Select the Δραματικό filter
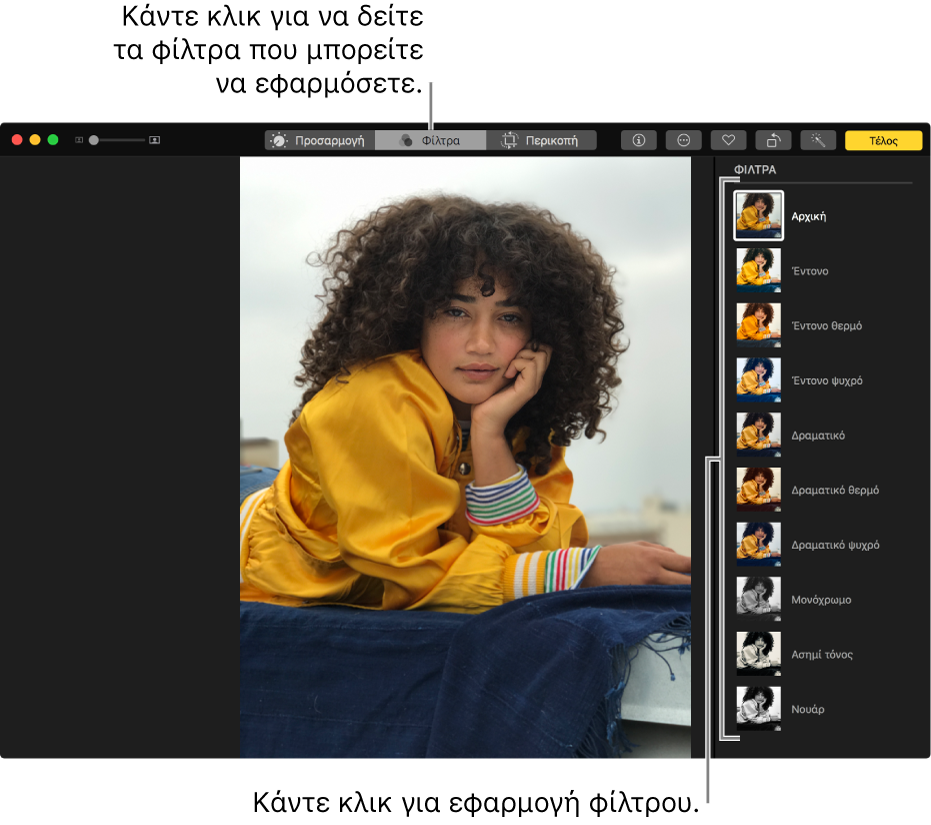The image size is (931, 825). point(758,436)
